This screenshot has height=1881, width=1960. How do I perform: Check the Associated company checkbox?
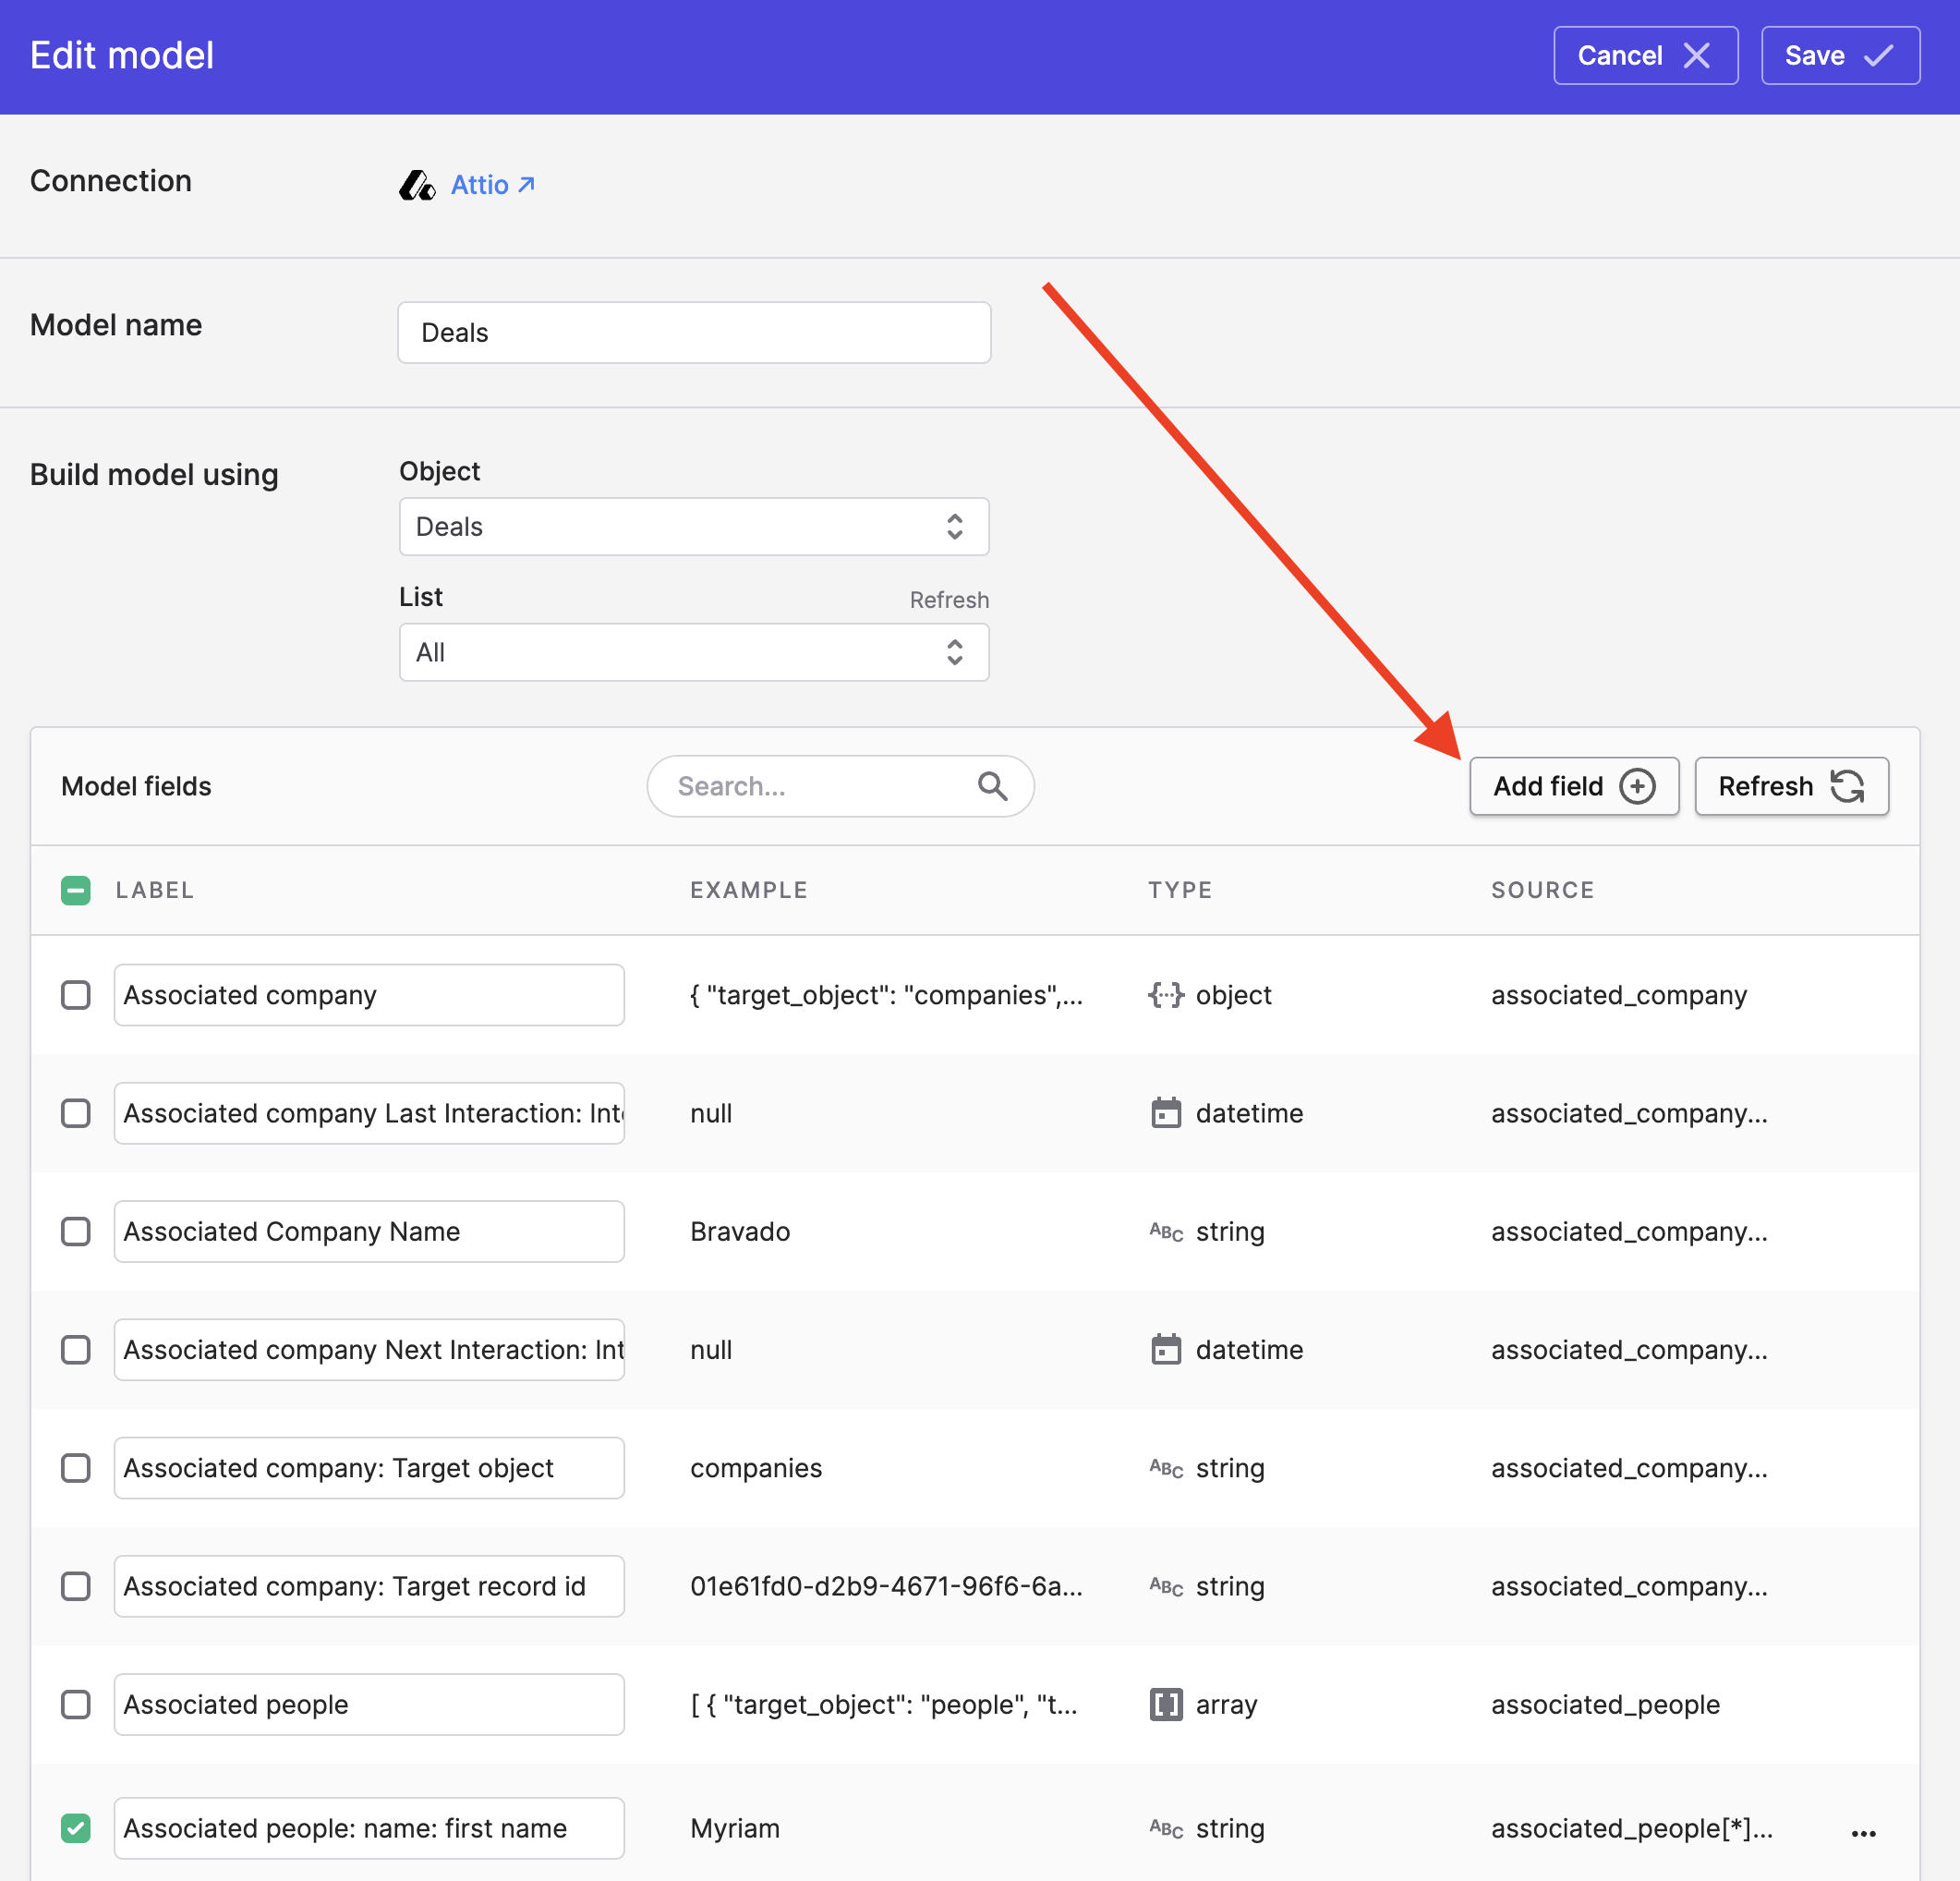[x=76, y=995]
